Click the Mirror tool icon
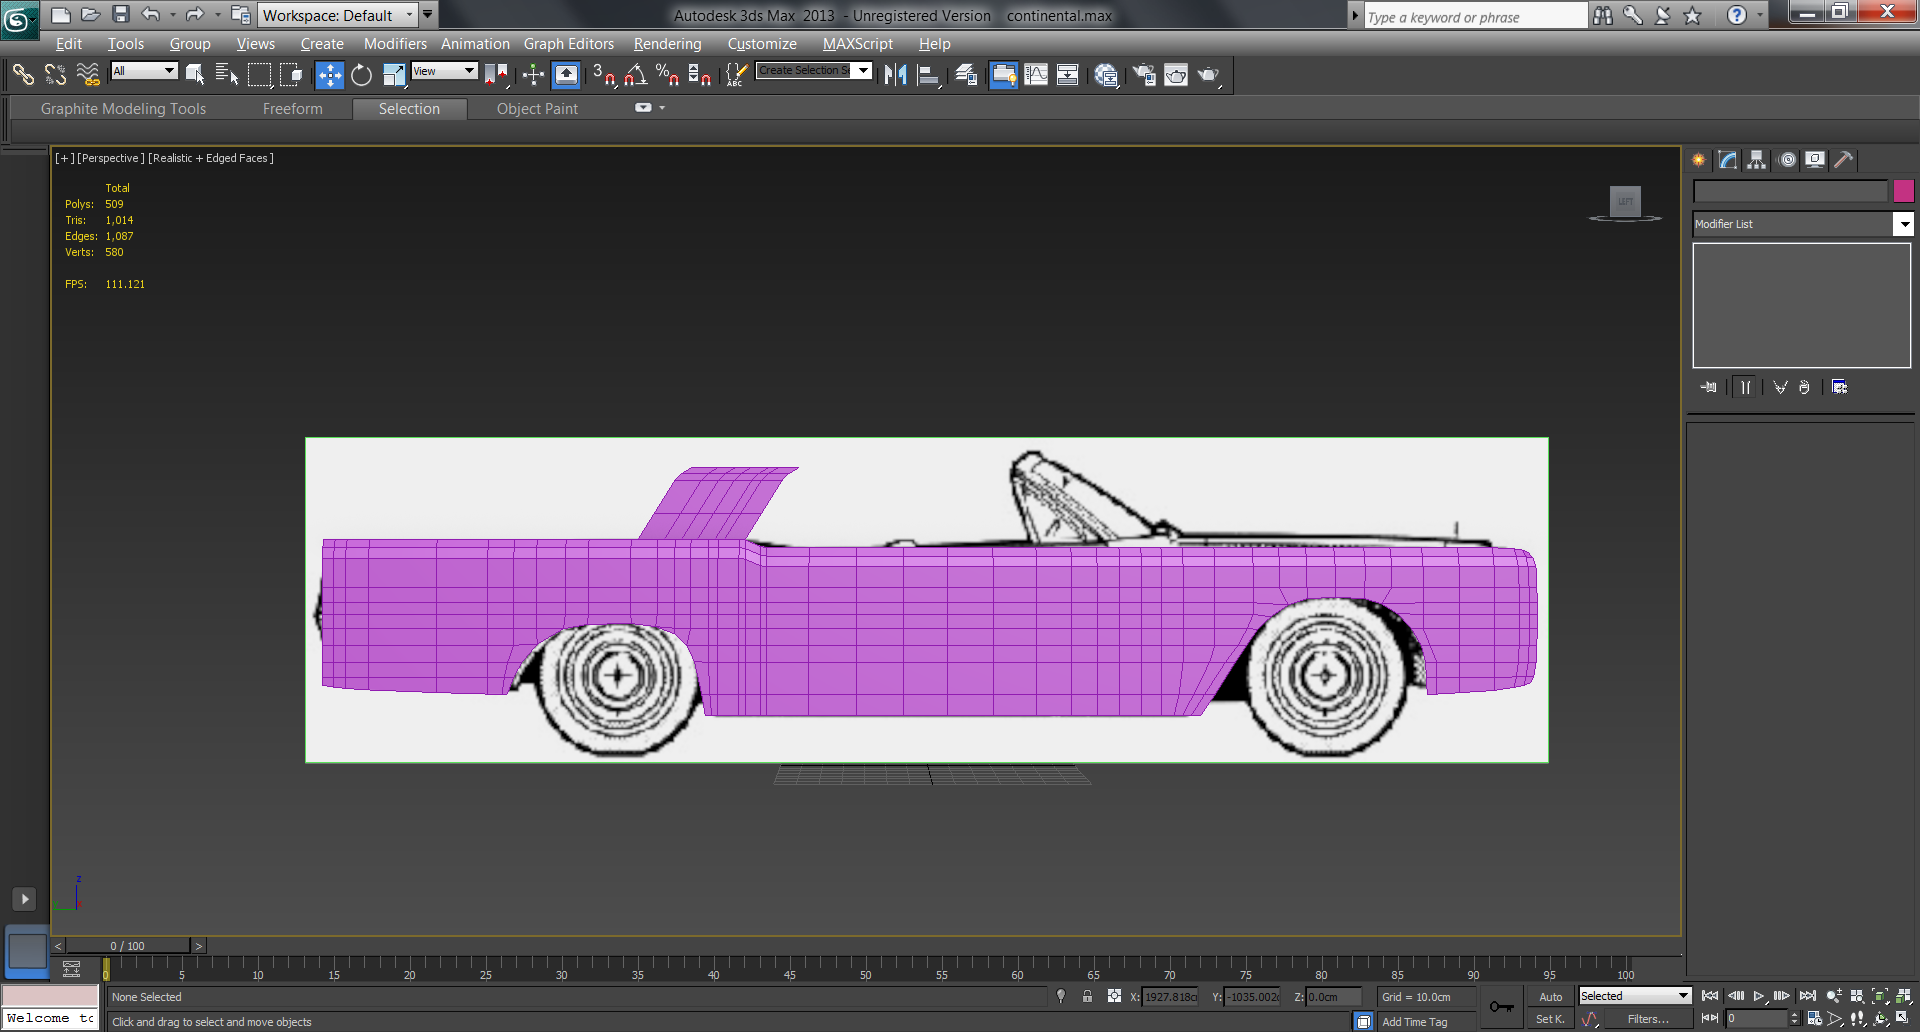This screenshot has width=1920, height=1032. tap(895, 75)
